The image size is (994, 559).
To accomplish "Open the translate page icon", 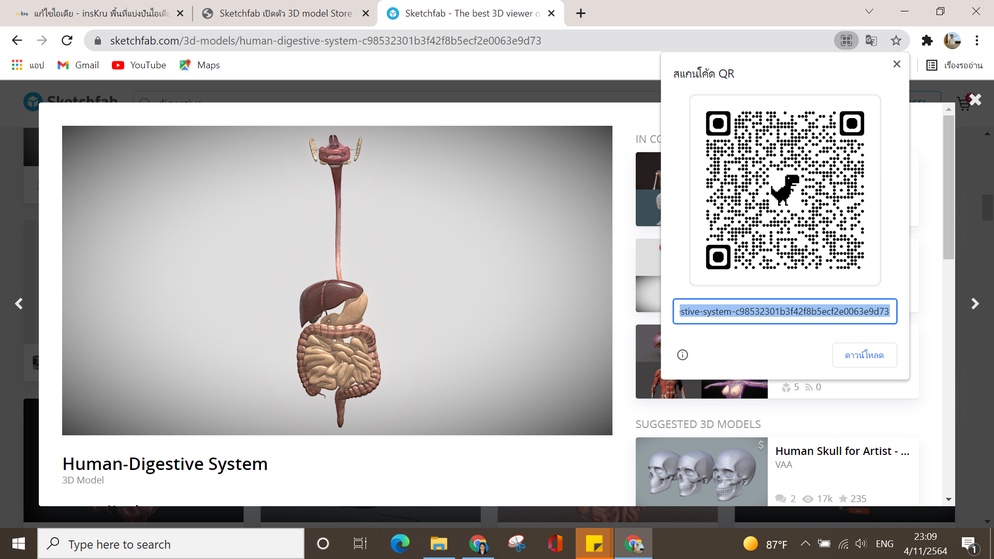I will point(871,41).
